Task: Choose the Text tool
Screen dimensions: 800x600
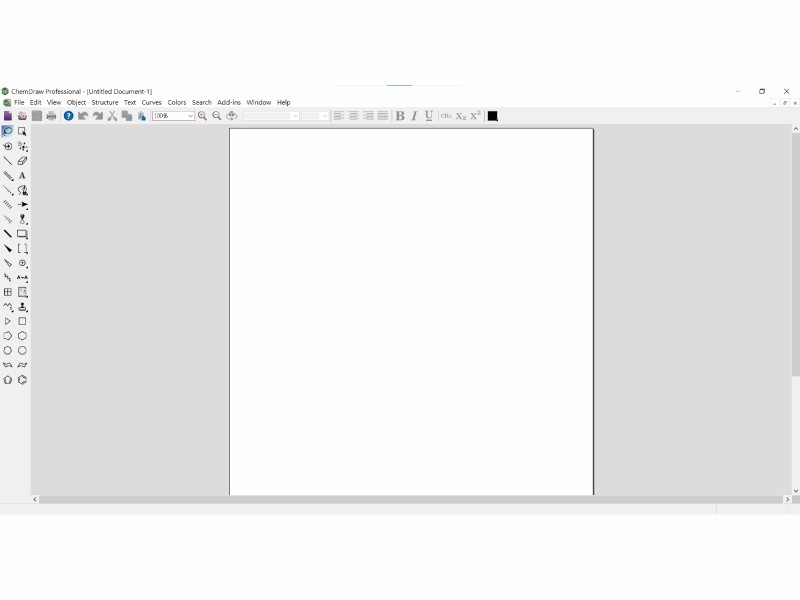Action: 22,175
